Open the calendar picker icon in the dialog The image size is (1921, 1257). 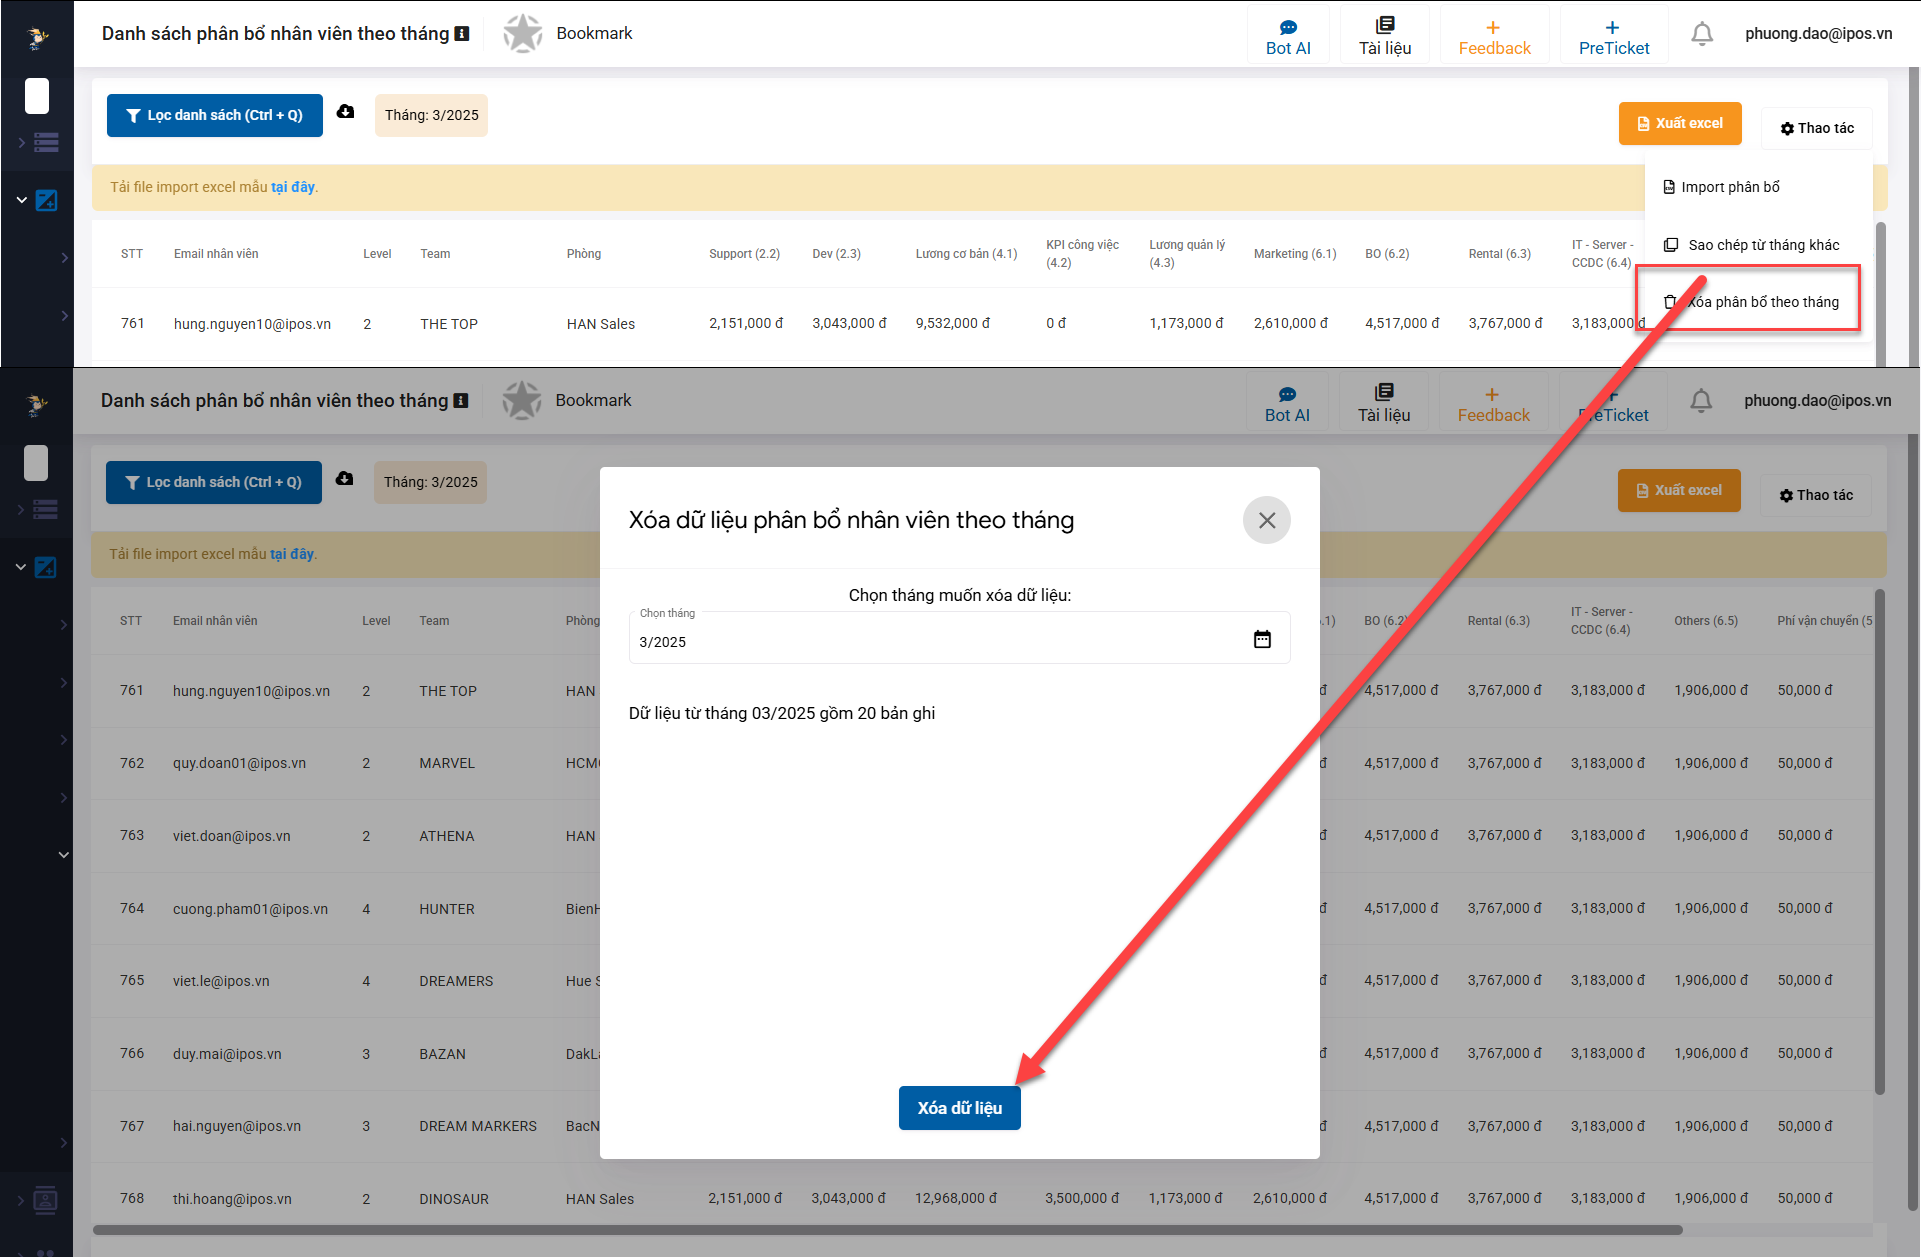[x=1262, y=639]
